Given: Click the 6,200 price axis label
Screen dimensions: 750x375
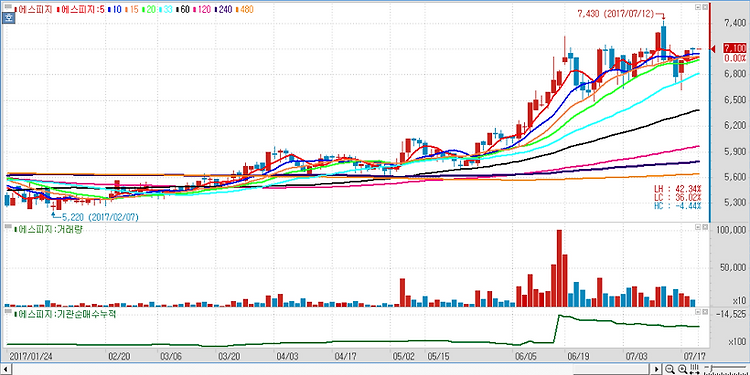Looking at the screenshot, I should [x=735, y=126].
